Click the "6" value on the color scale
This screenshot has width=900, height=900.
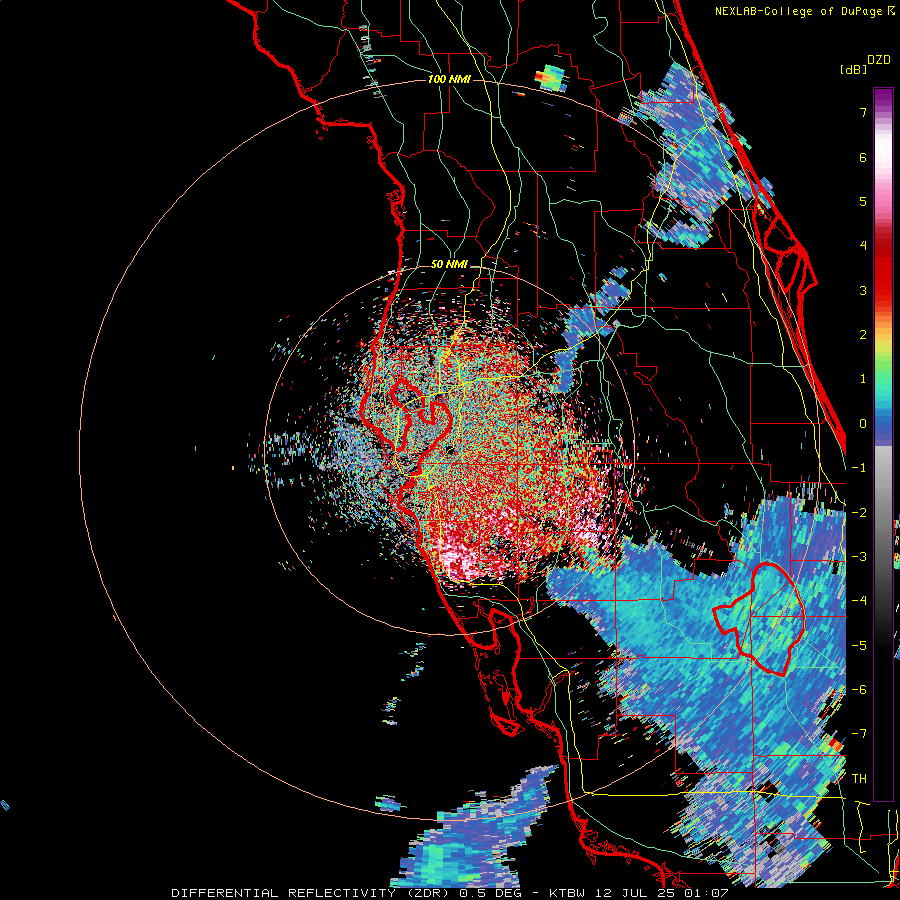click(863, 157)
